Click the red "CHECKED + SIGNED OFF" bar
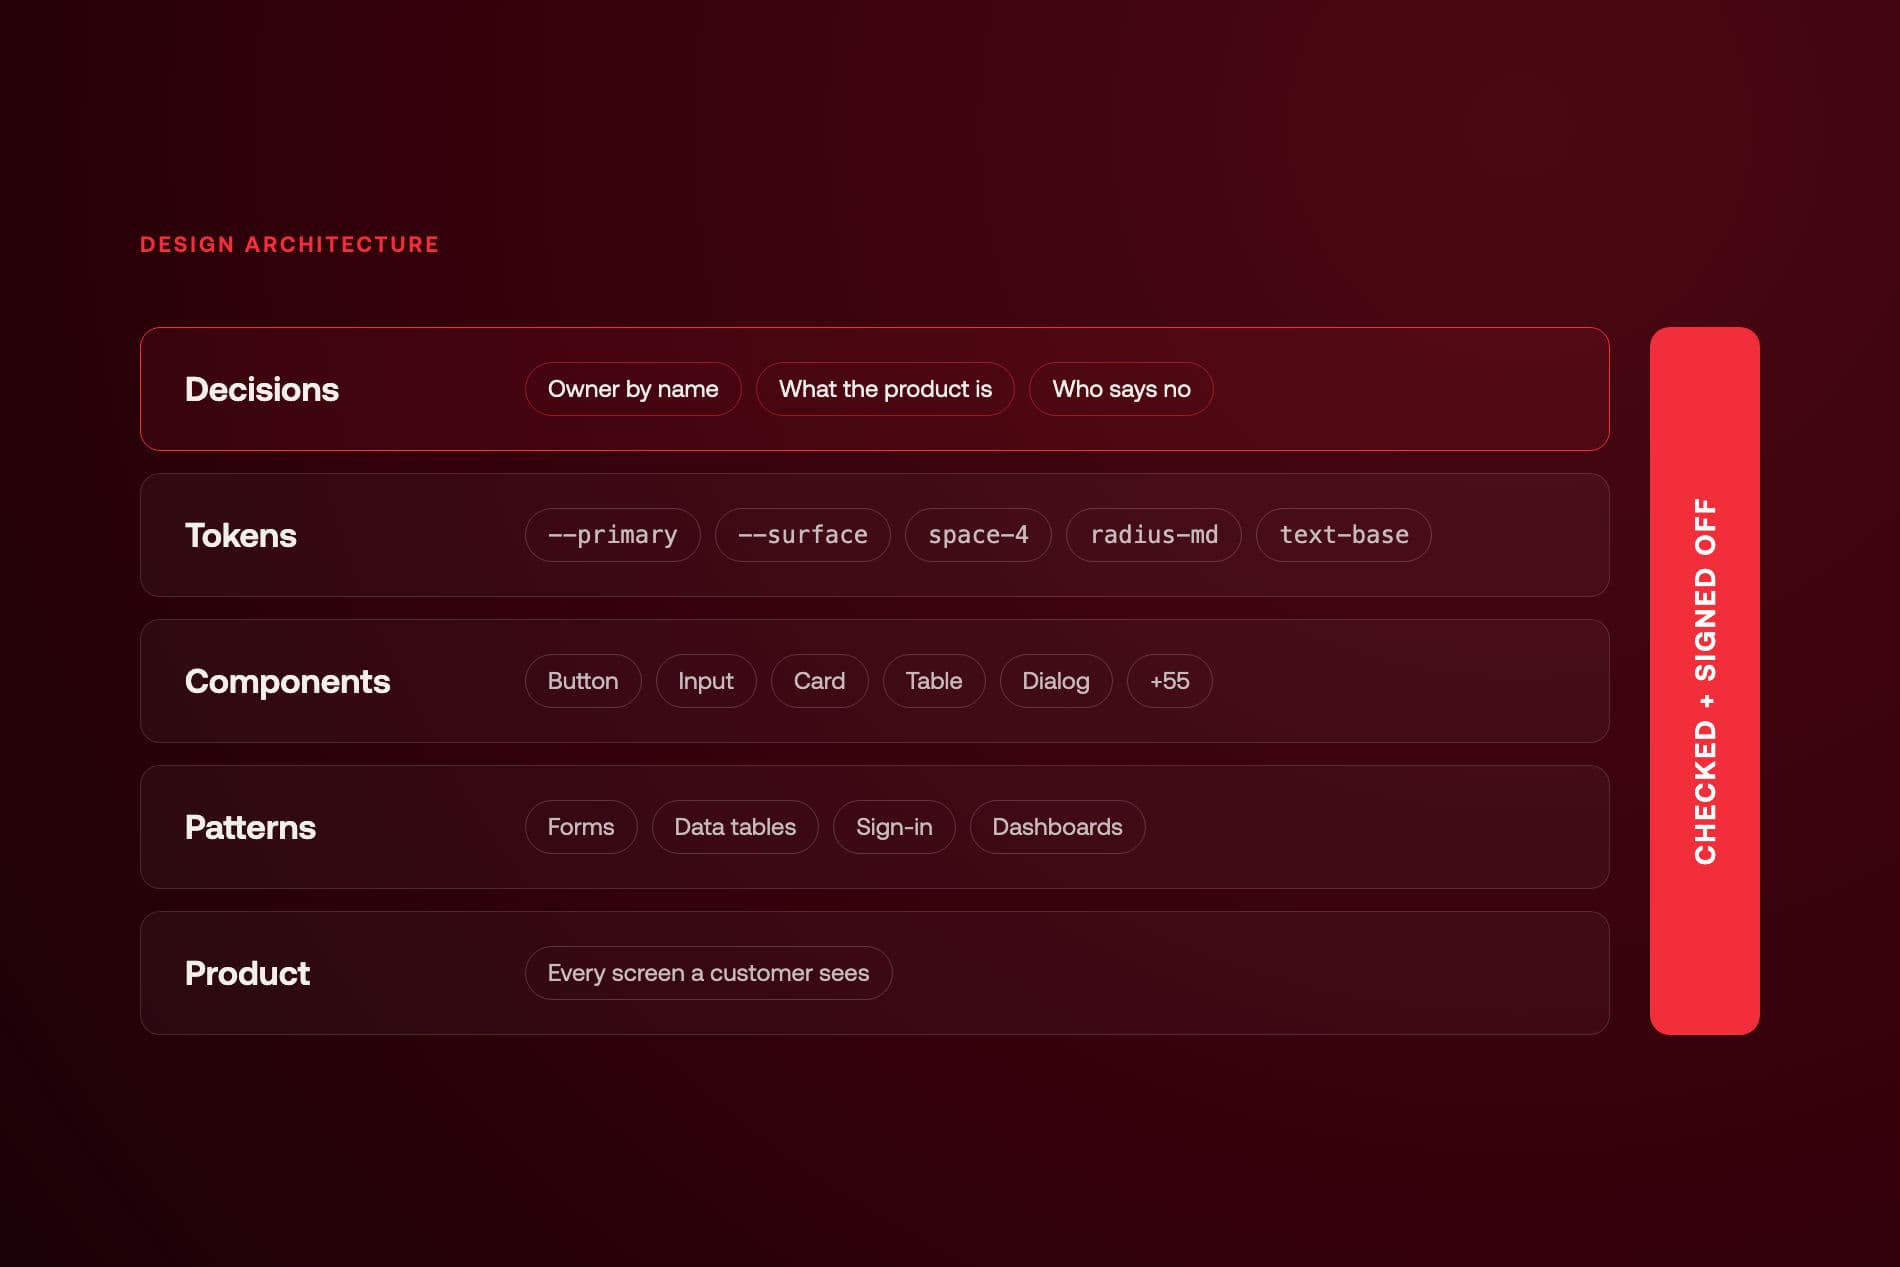Viewport: 1900px width, 1267px height. (x=1705, y=681)
